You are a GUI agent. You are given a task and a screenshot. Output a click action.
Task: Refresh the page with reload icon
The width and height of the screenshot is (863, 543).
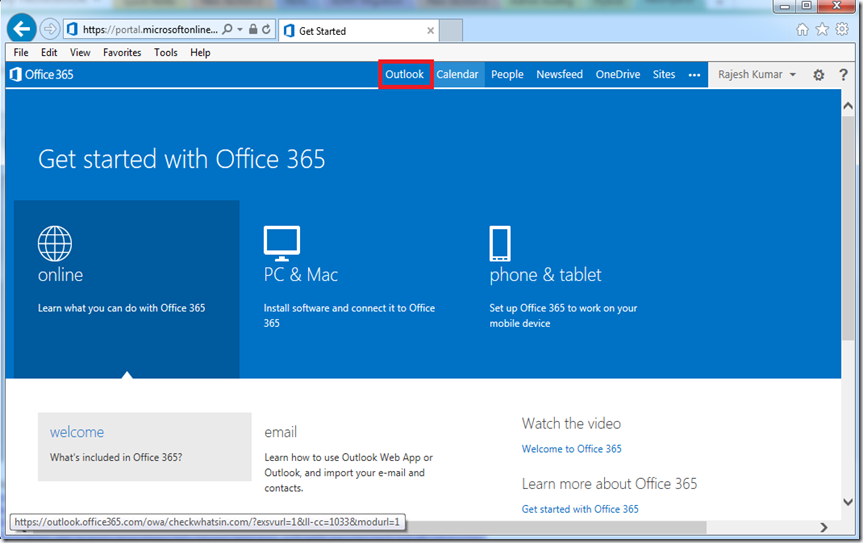(x=266, y=29)
